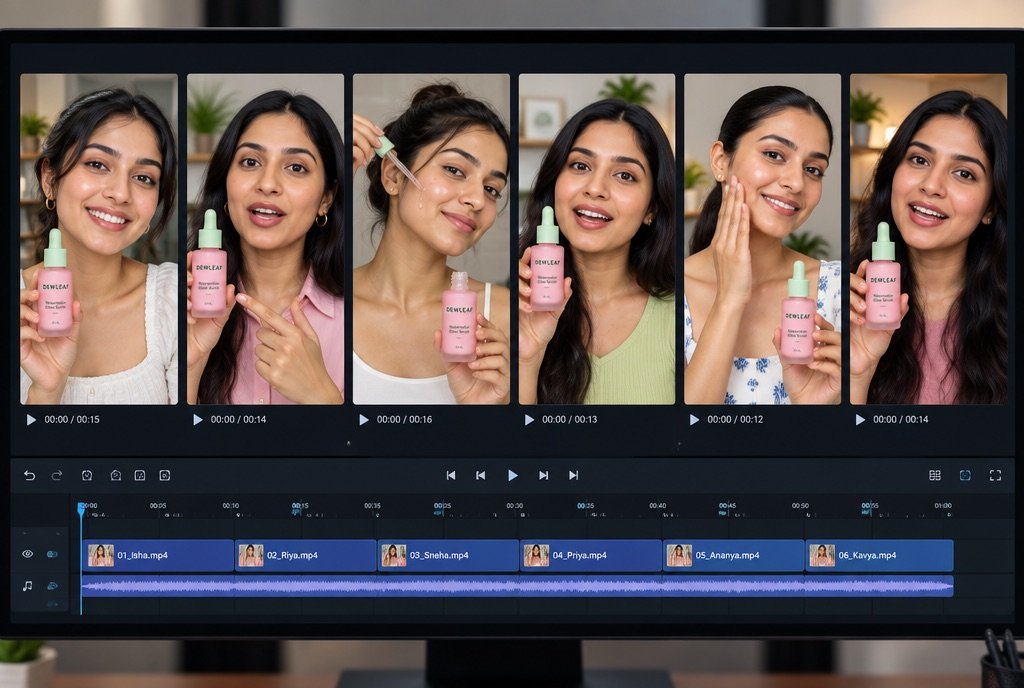Select the purple audio waveform clip
This screenshot has height=688, width=1024.
pyautogui.click(x=517, y=586)
